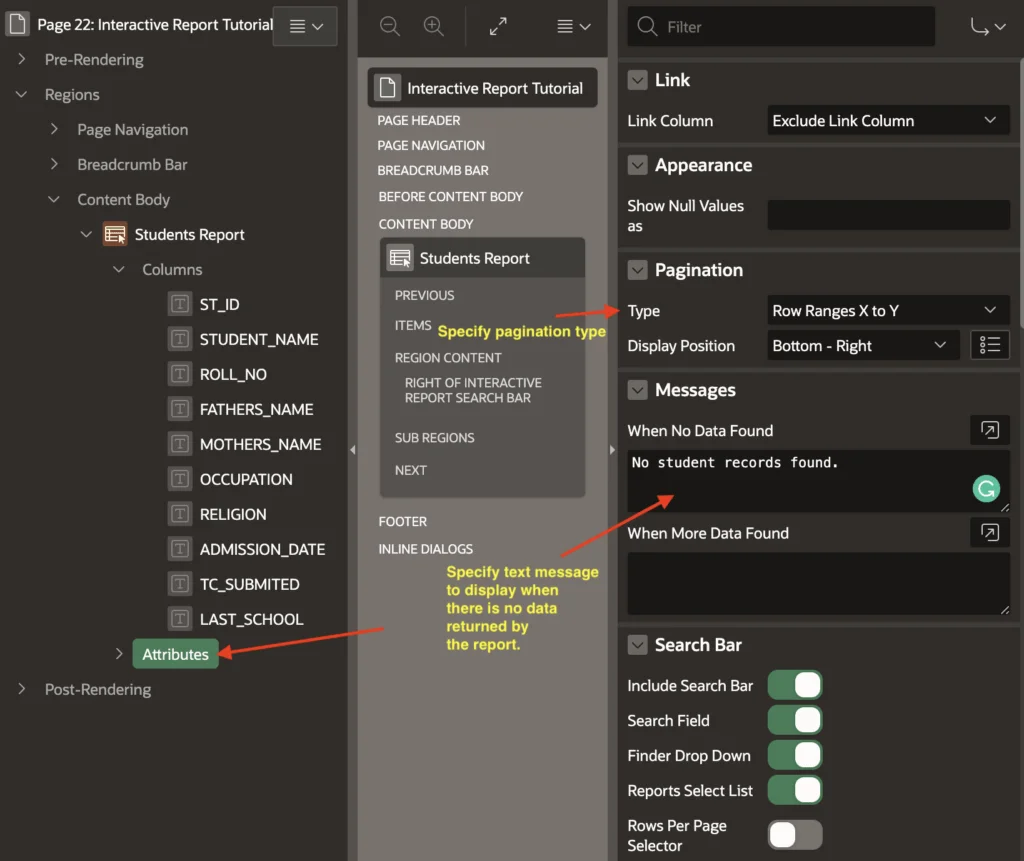Toggle Finder Drop Down switch
The image size is (1024, 861).
795,755
